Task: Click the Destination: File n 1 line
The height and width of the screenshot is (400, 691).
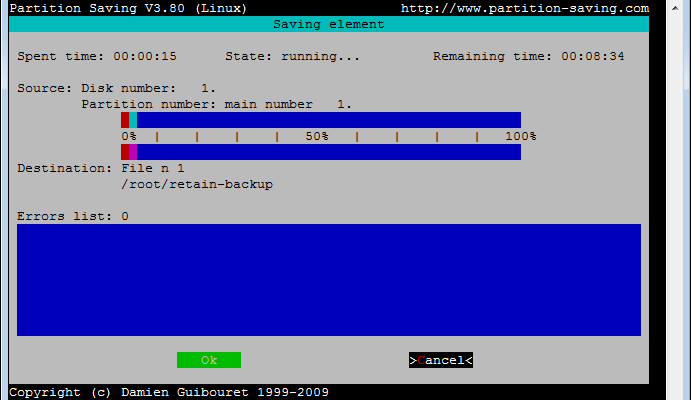Action: pyautogui.click(x=101, y=168)
